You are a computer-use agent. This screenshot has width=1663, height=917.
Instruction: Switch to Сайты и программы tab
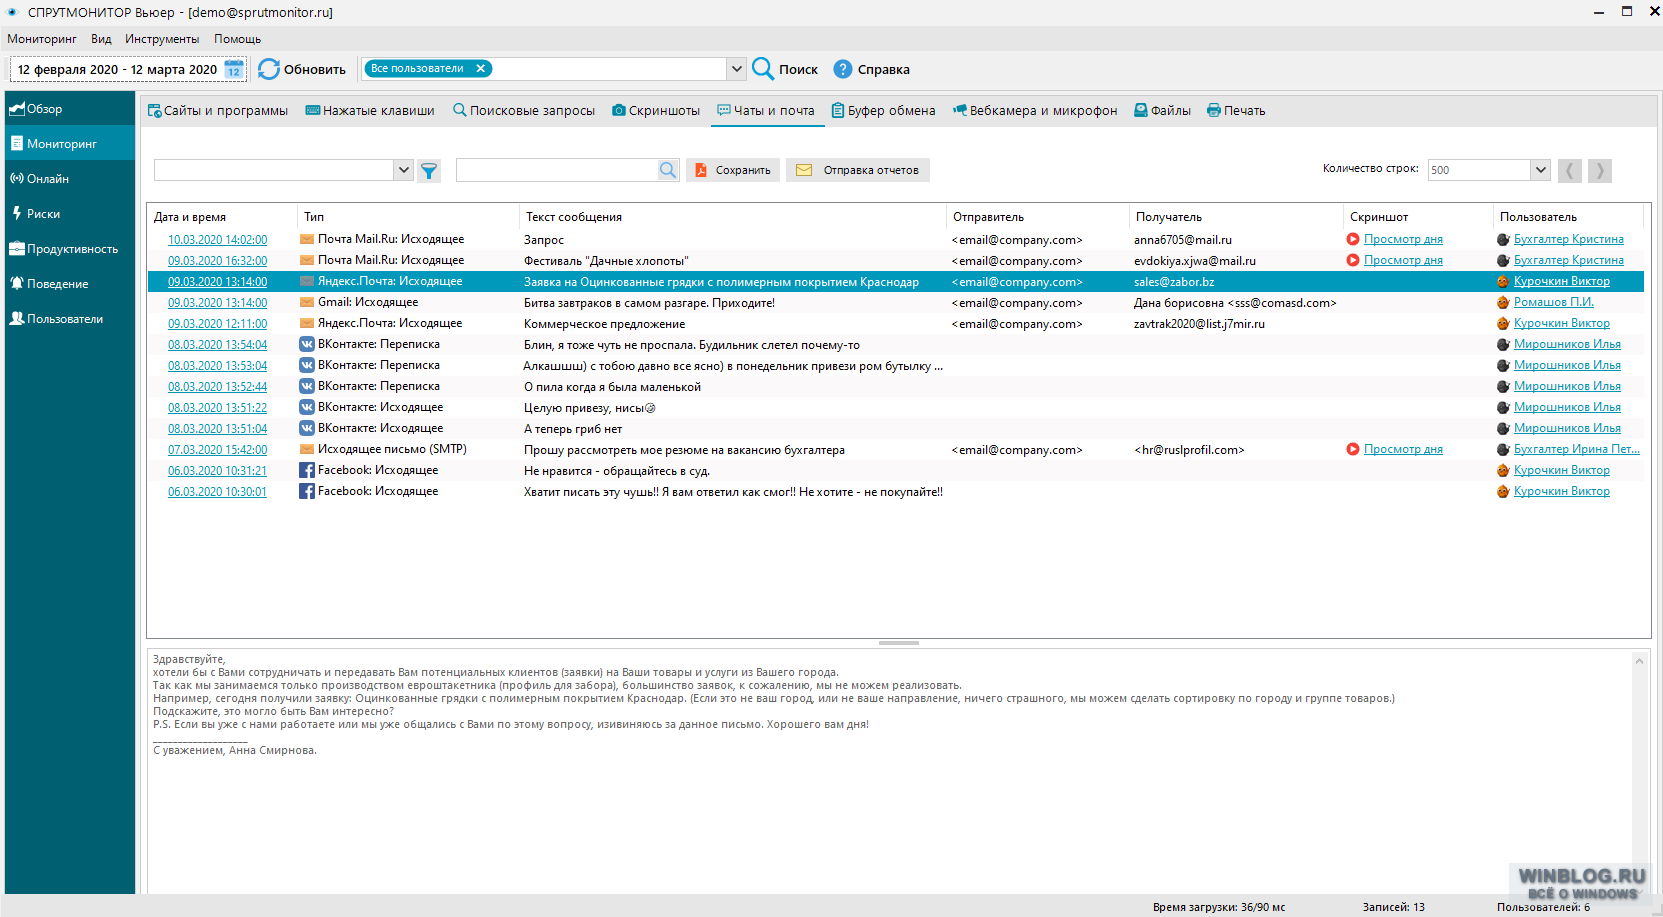coord(218,111)
